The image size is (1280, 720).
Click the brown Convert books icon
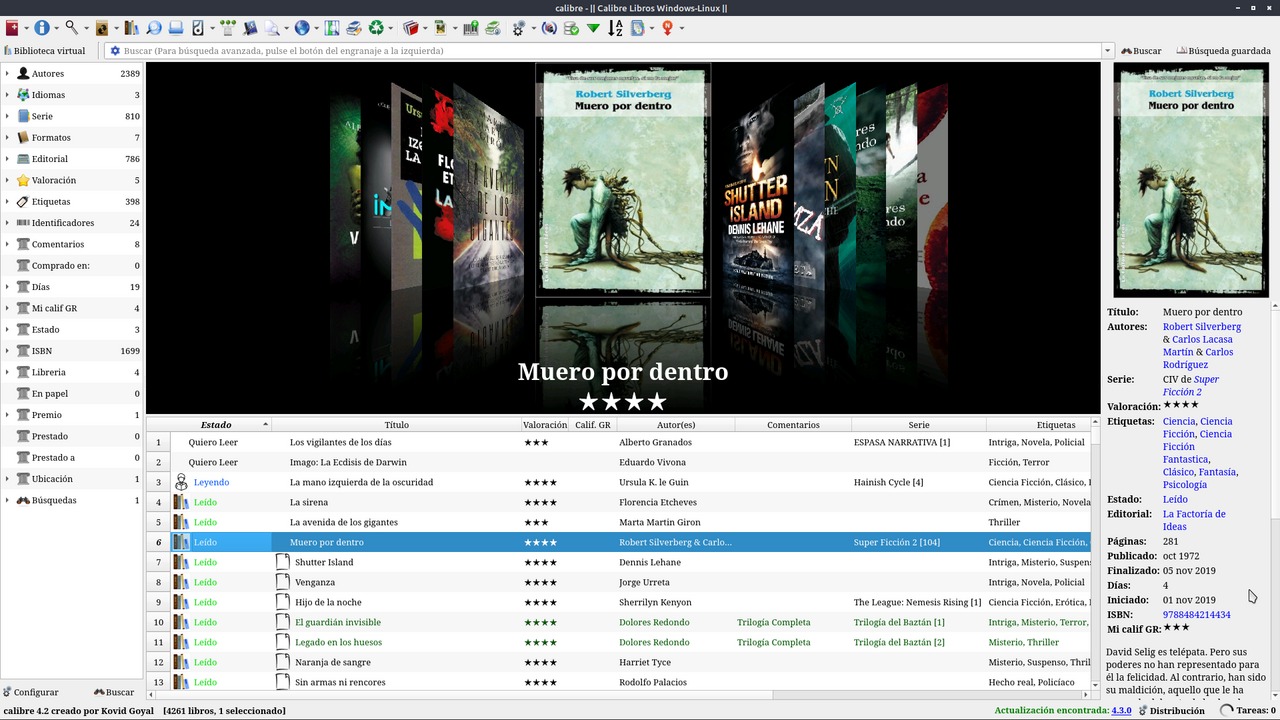point(101,28)
